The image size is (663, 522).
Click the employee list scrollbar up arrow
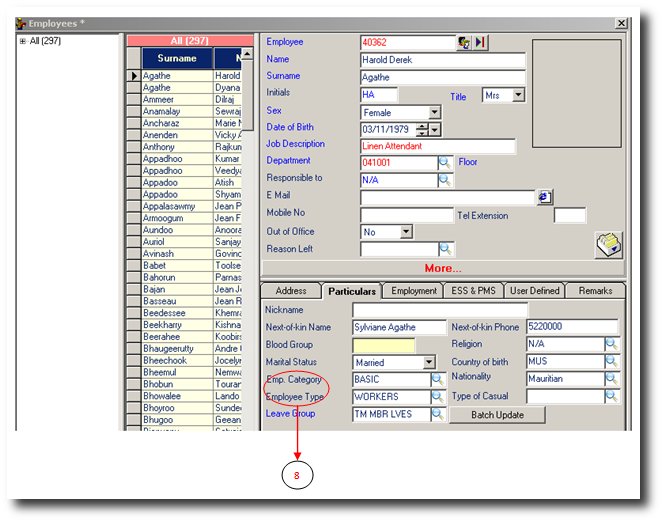click(247, 54)
